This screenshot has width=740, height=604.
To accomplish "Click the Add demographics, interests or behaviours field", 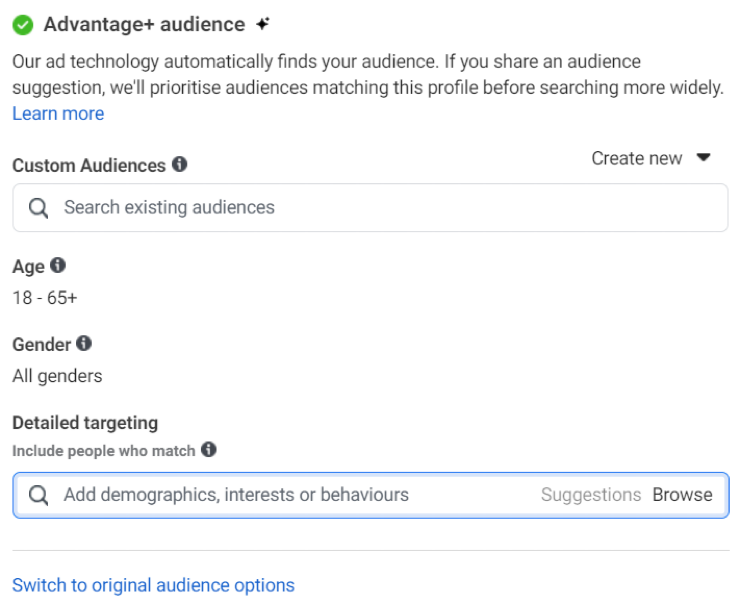I will (290, 495).
